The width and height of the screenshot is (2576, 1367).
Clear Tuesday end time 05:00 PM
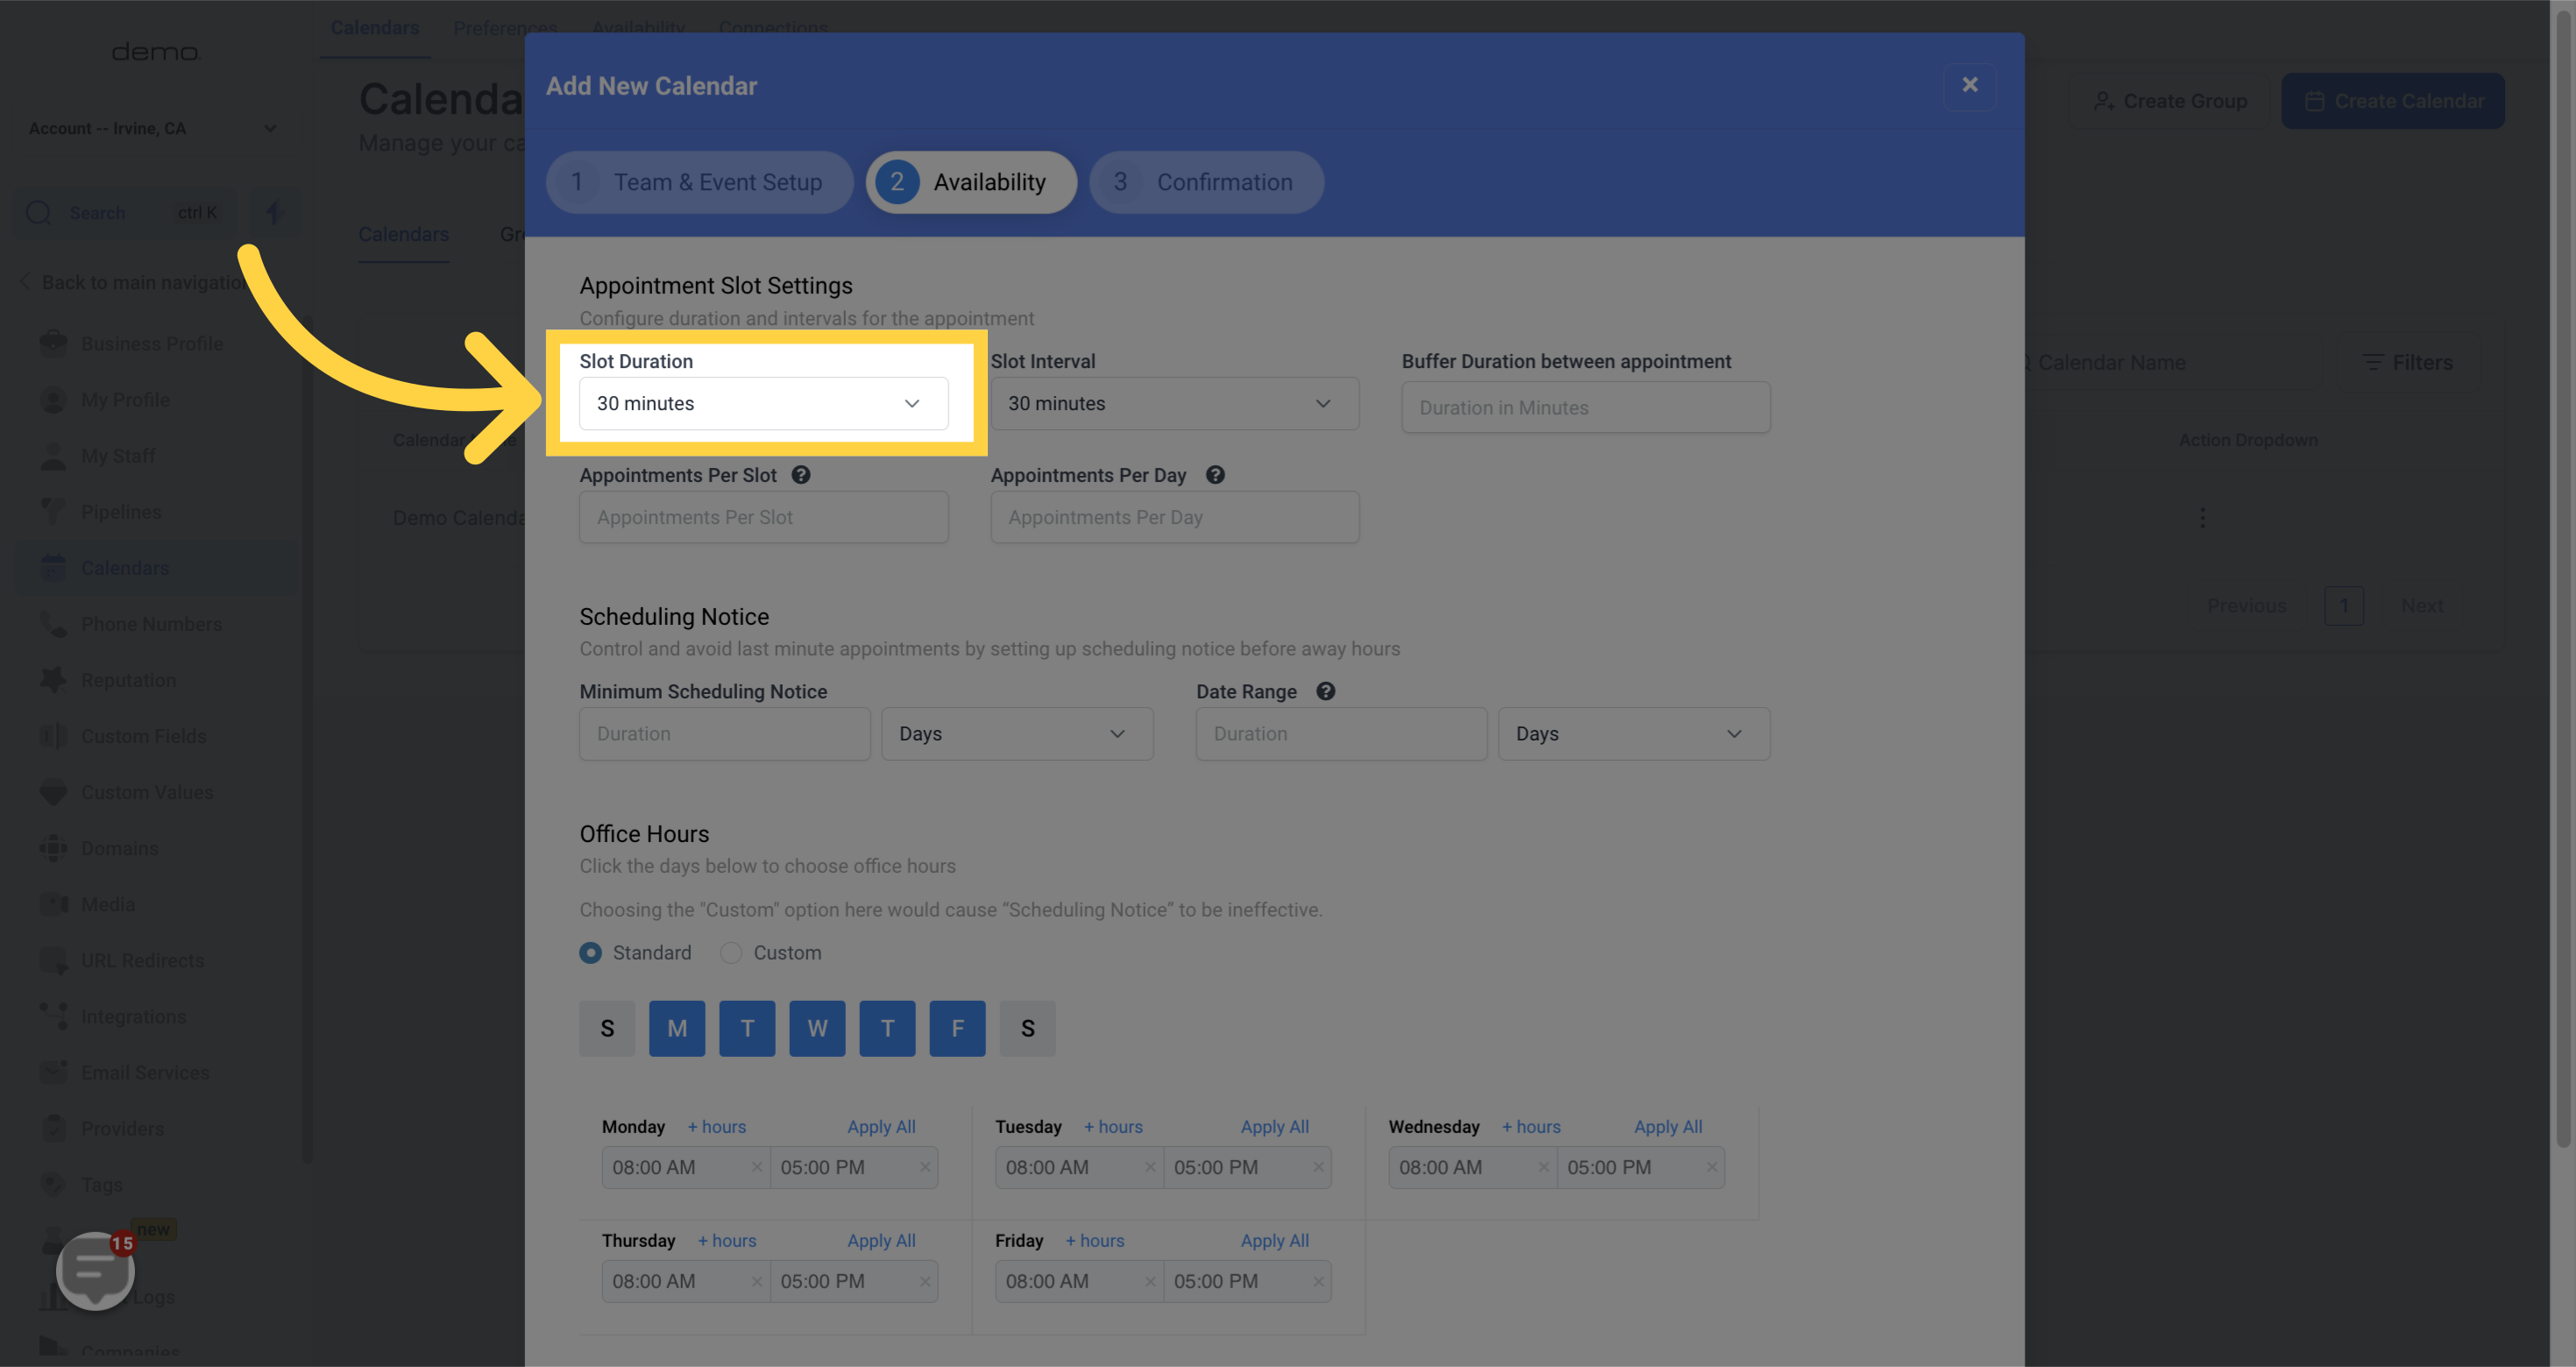1318,1167
